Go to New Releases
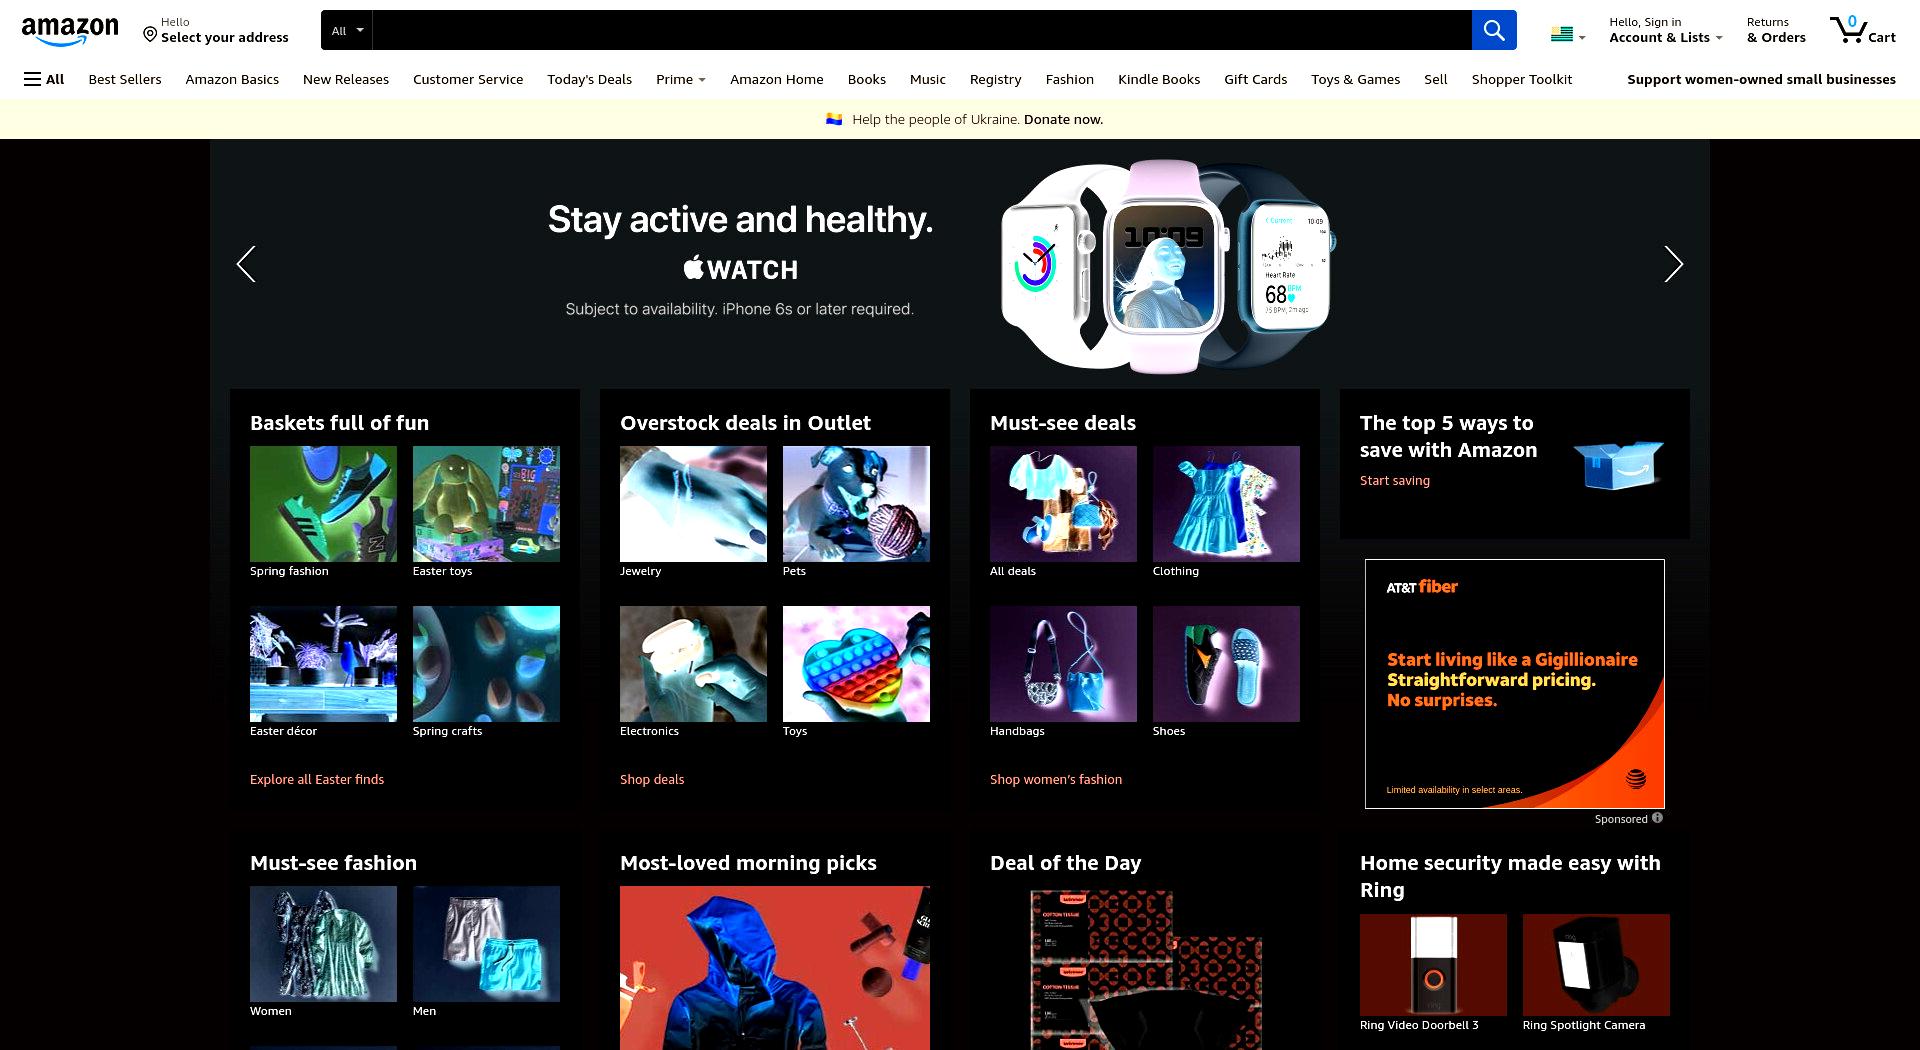Image resolution: width=1920 pixels, height=1050 pixels. point(346,79)
